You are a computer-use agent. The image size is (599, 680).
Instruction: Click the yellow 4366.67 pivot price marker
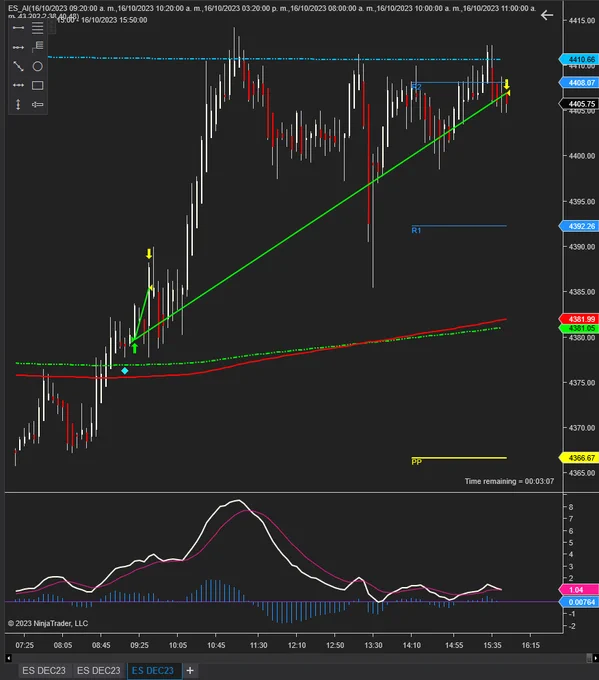click(x=579, y=458)
